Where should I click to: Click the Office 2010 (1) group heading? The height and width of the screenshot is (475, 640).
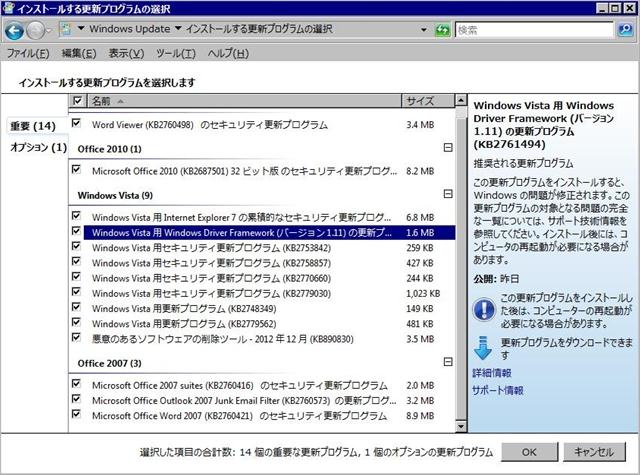coord(109,149)
